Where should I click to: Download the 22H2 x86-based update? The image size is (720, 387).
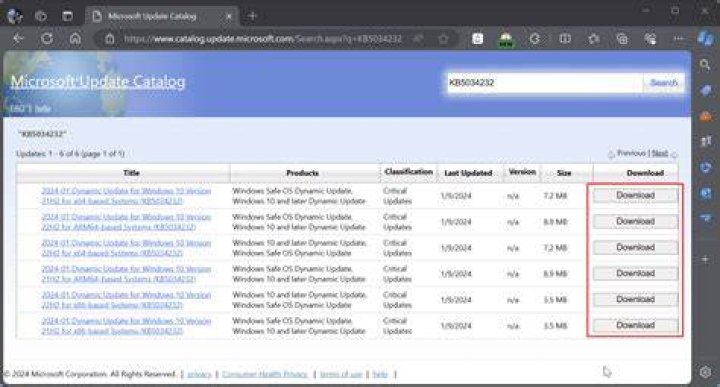[x=635, y=299]
